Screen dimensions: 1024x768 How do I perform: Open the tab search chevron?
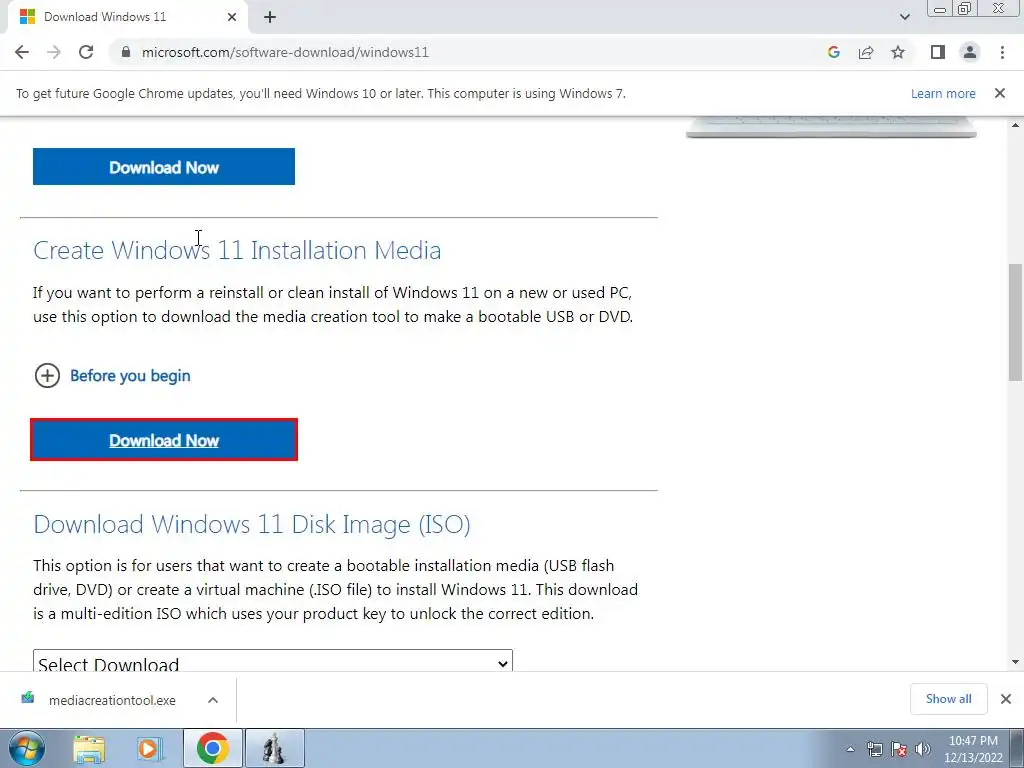point(904,17)
